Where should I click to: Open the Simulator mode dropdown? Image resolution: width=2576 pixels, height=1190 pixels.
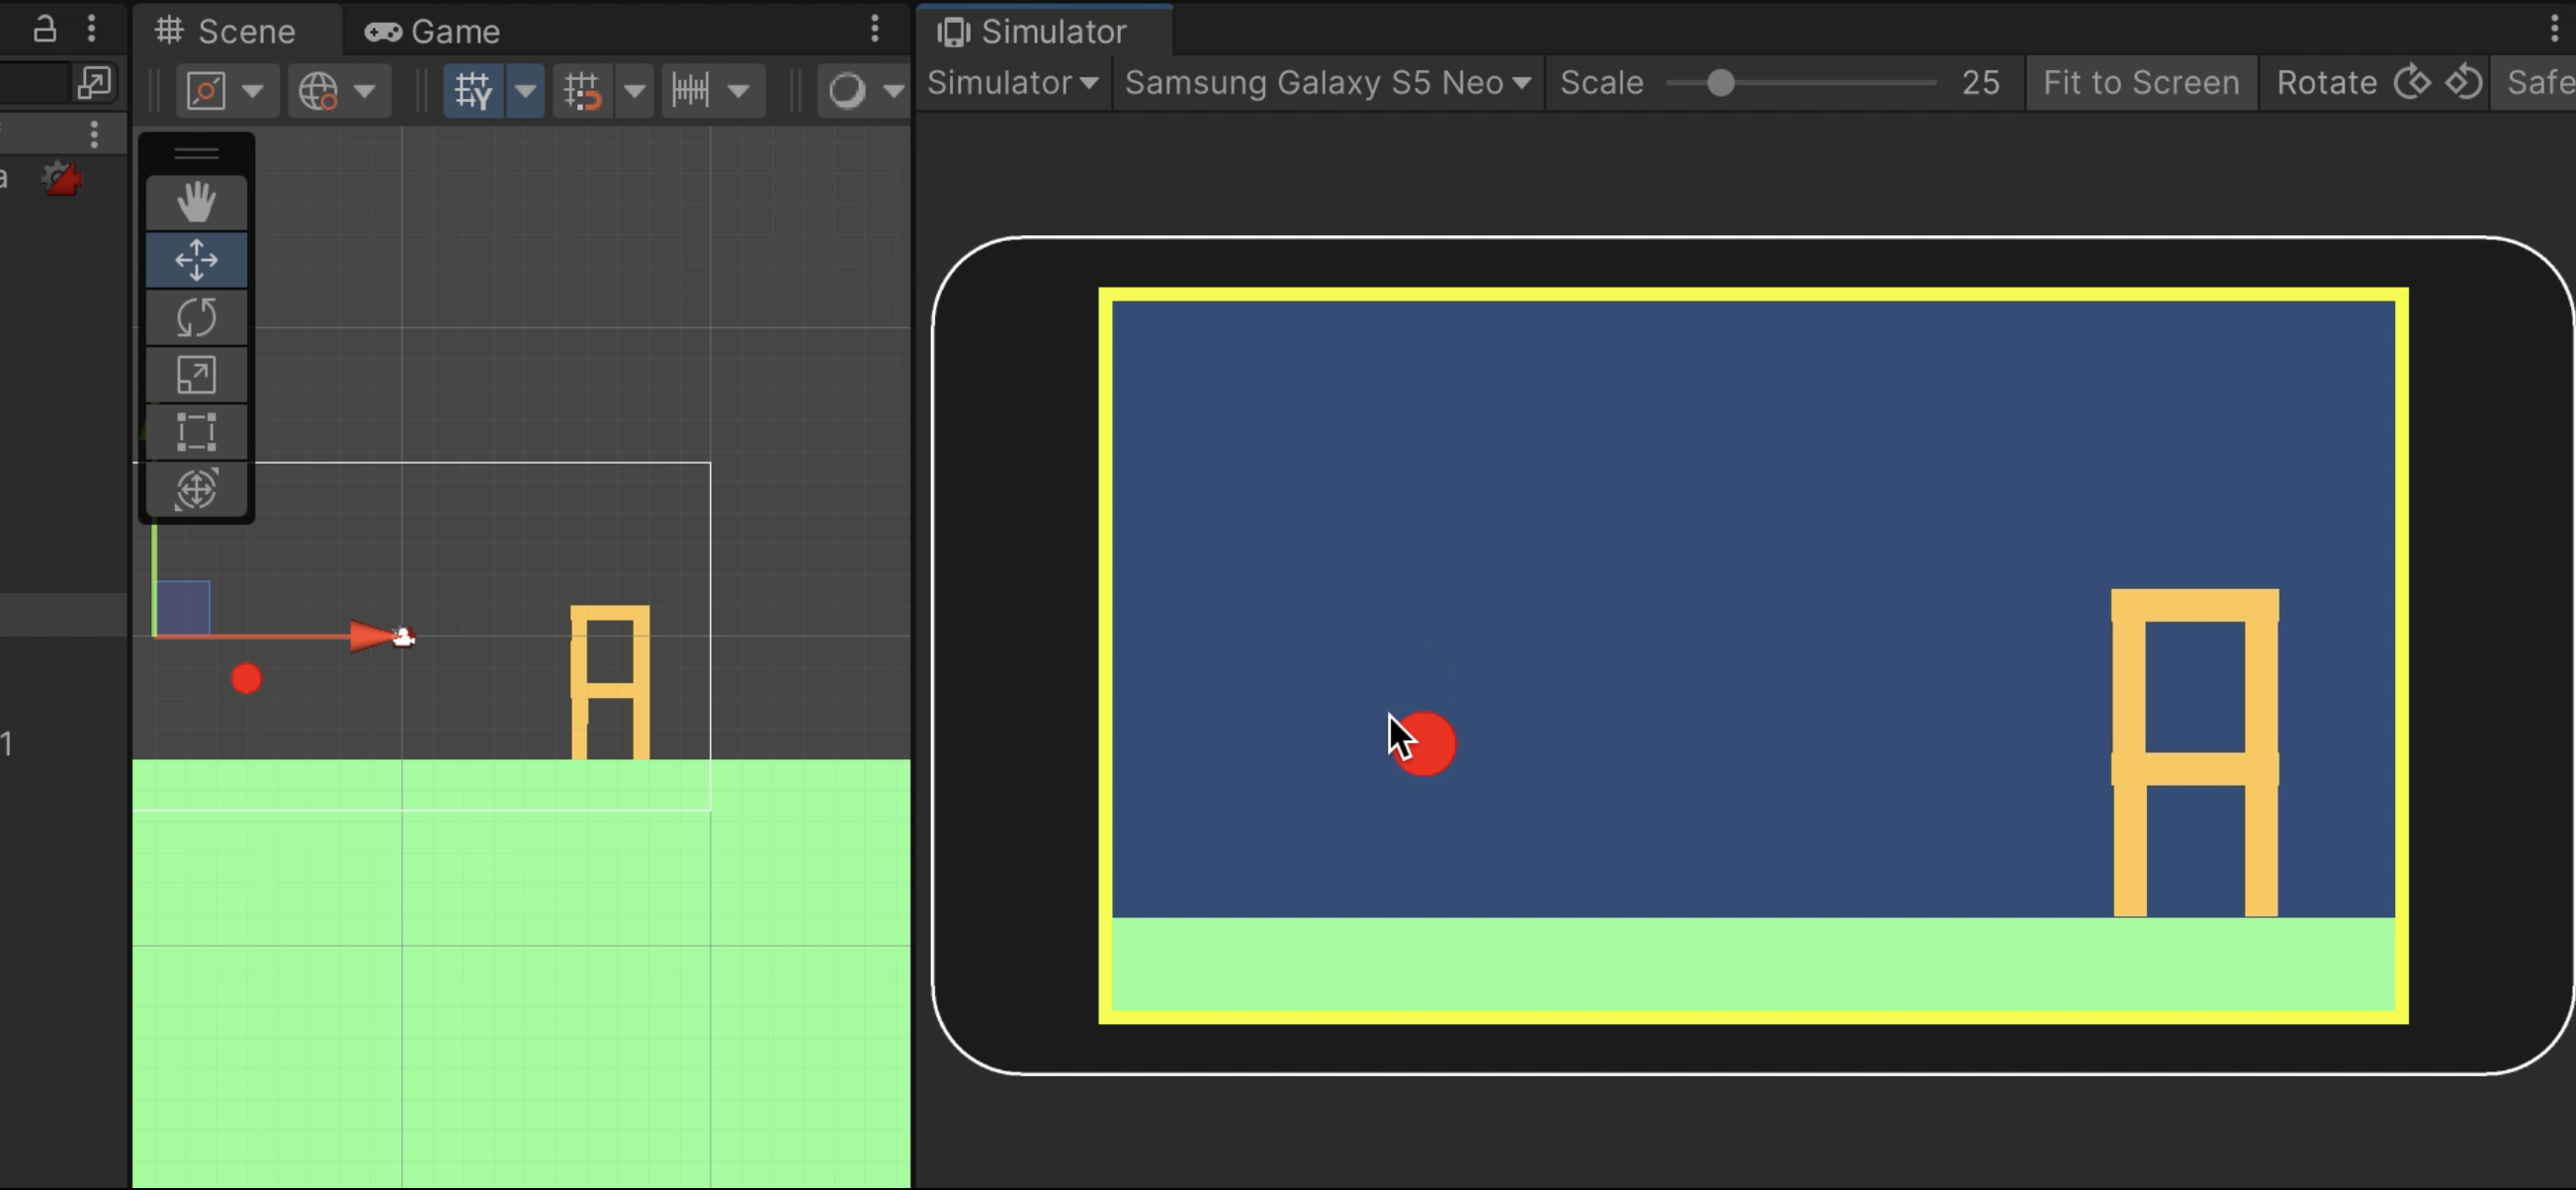pyautogui.click(x=1012, y=83)
